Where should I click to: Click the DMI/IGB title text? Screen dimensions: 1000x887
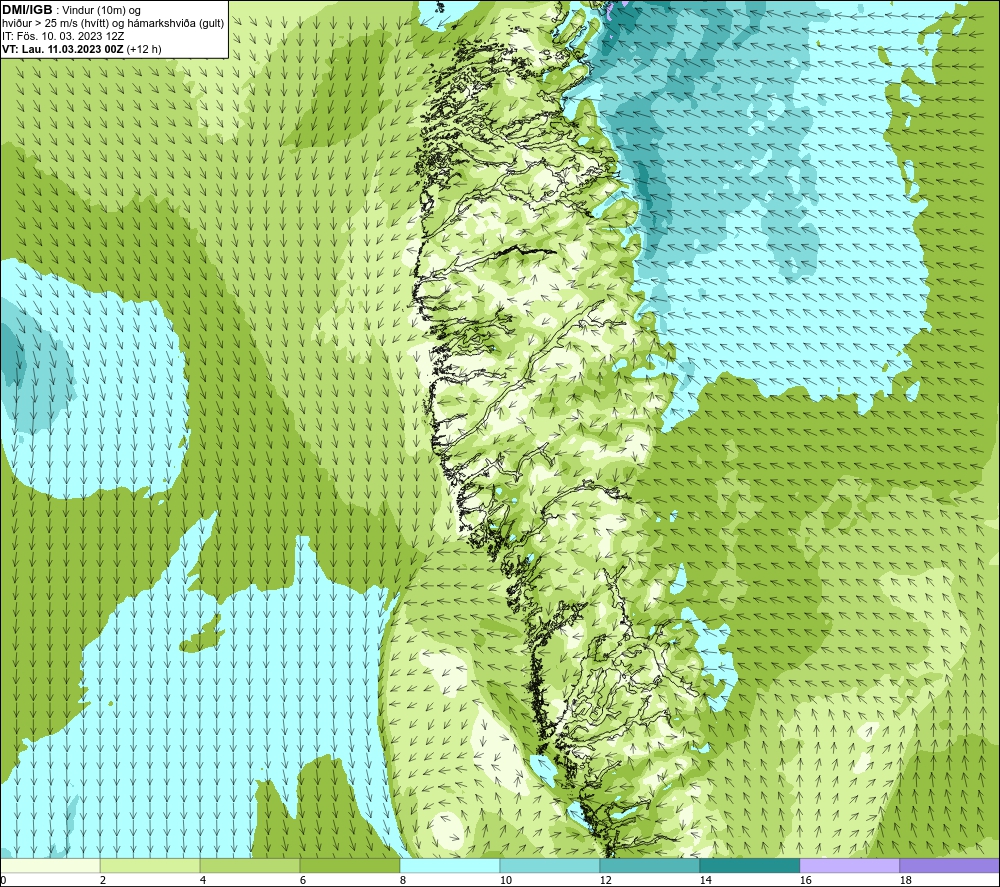click(27, 10)
